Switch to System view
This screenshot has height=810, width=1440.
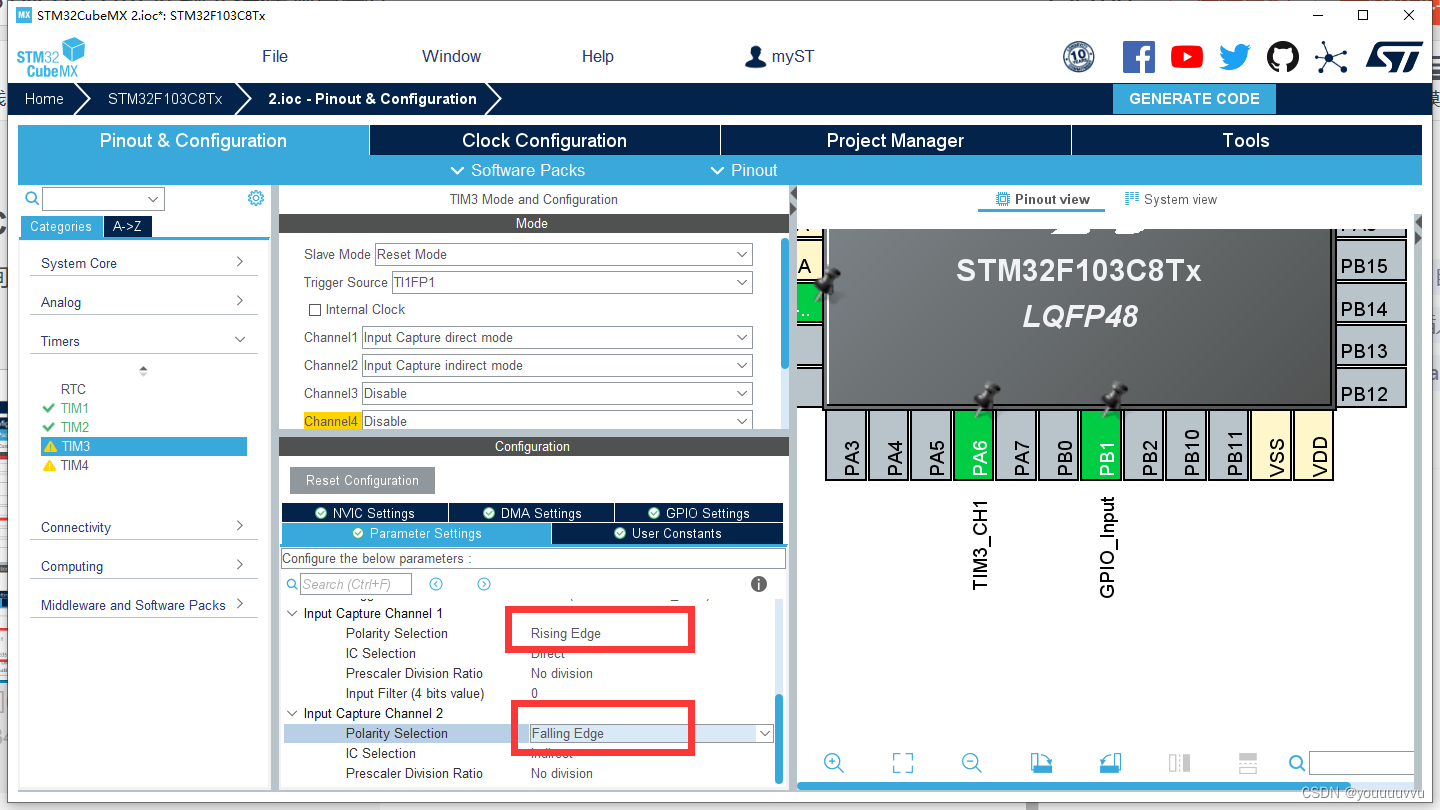click(x=1171, y=199)
